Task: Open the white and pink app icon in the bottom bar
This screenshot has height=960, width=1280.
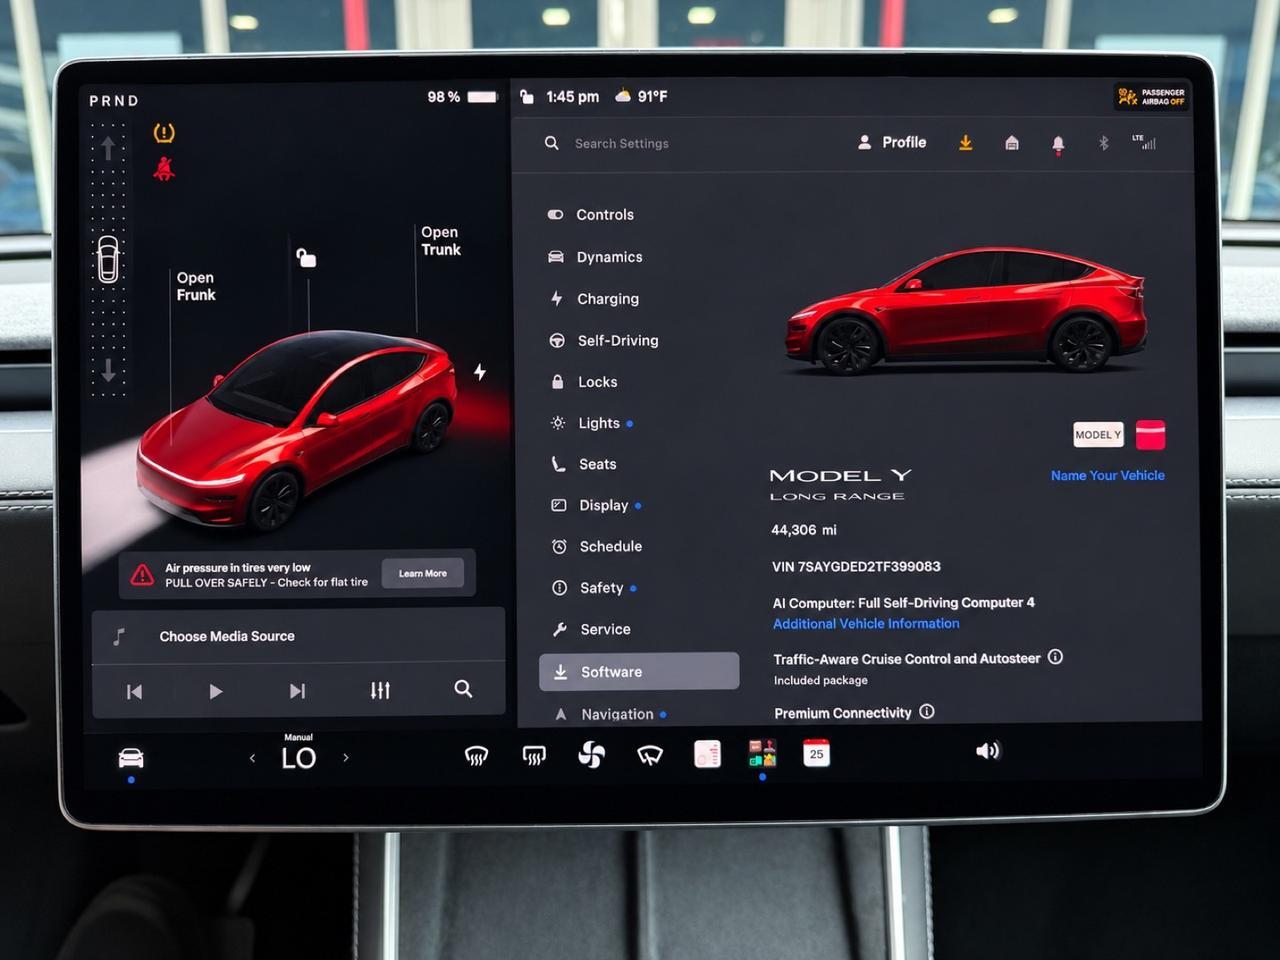Action: [707, 754]
